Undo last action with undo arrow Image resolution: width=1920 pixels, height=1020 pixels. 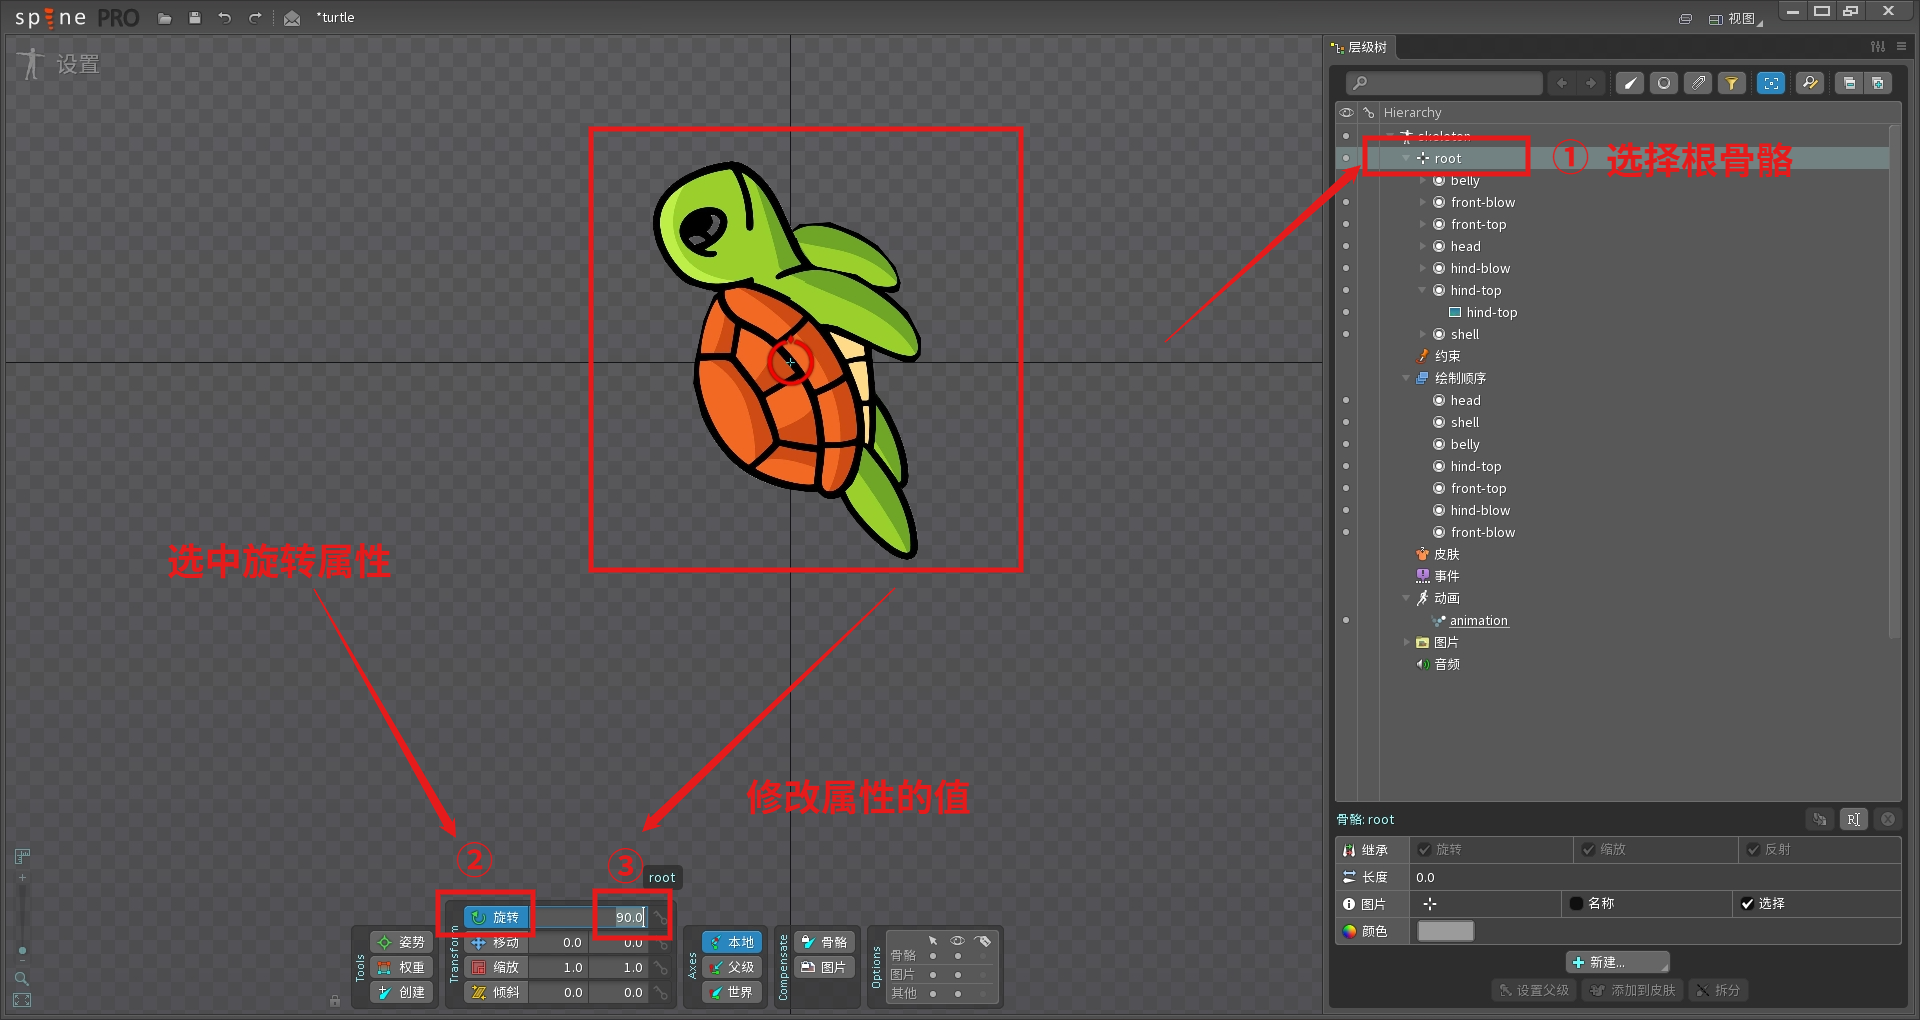tap(225, 18)
